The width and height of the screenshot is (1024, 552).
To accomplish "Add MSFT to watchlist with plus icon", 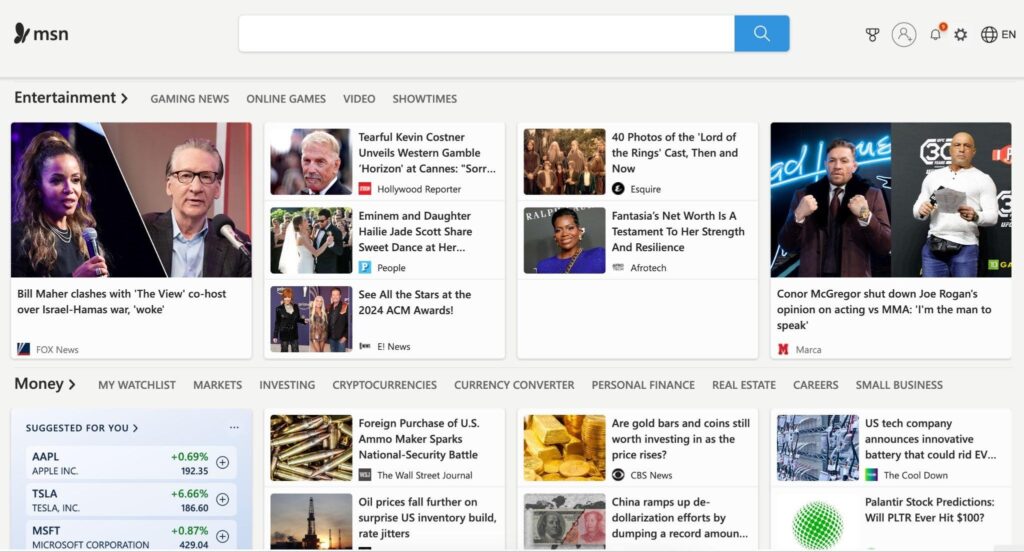I will [223, 536].
